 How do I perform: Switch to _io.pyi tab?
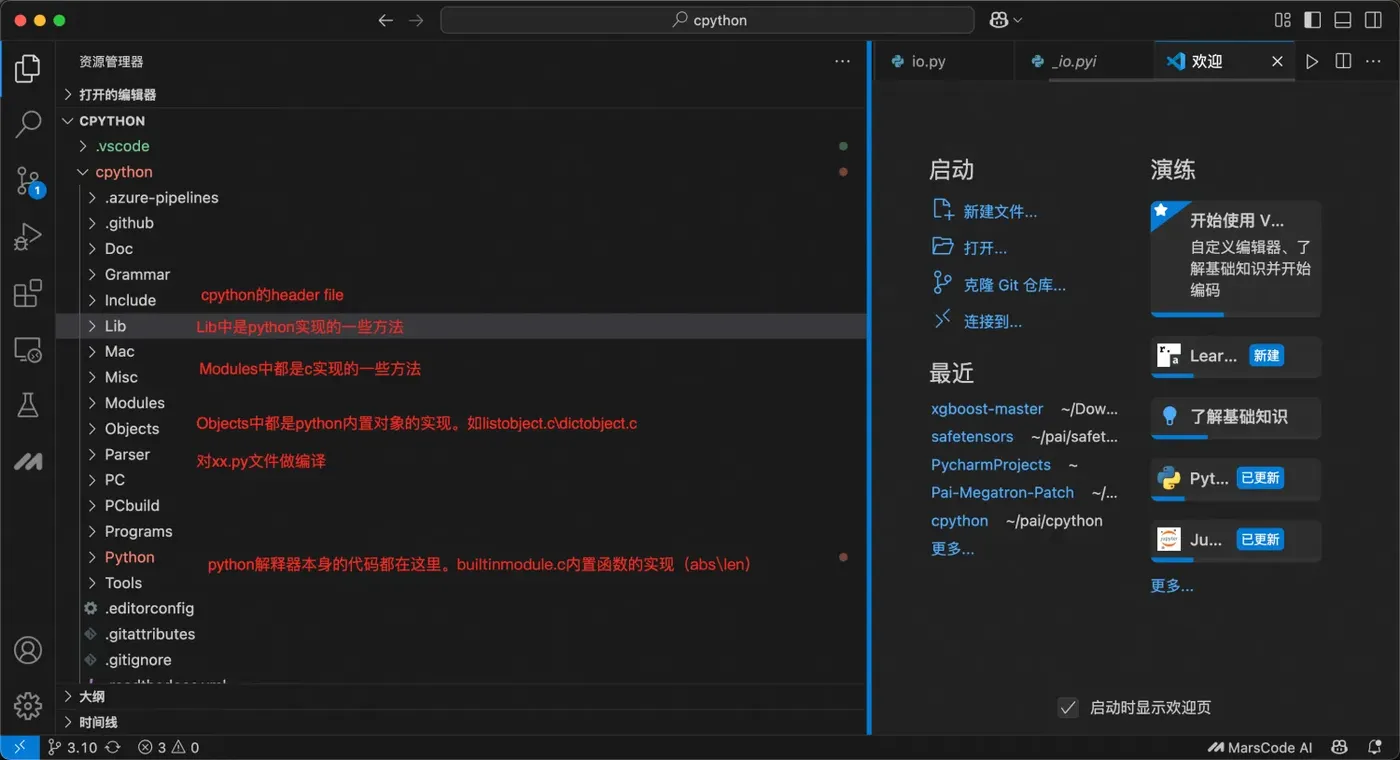(x=1083, y=61)
